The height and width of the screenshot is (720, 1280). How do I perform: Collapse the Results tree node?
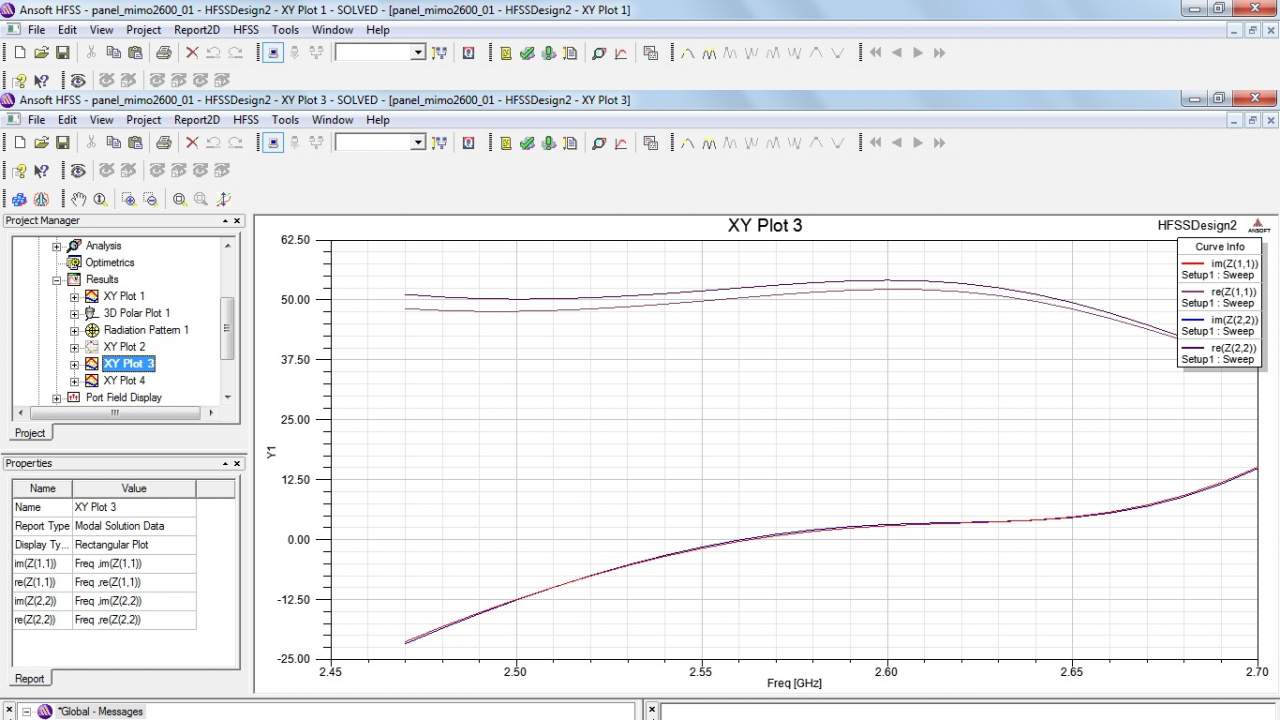pos(57,280)
